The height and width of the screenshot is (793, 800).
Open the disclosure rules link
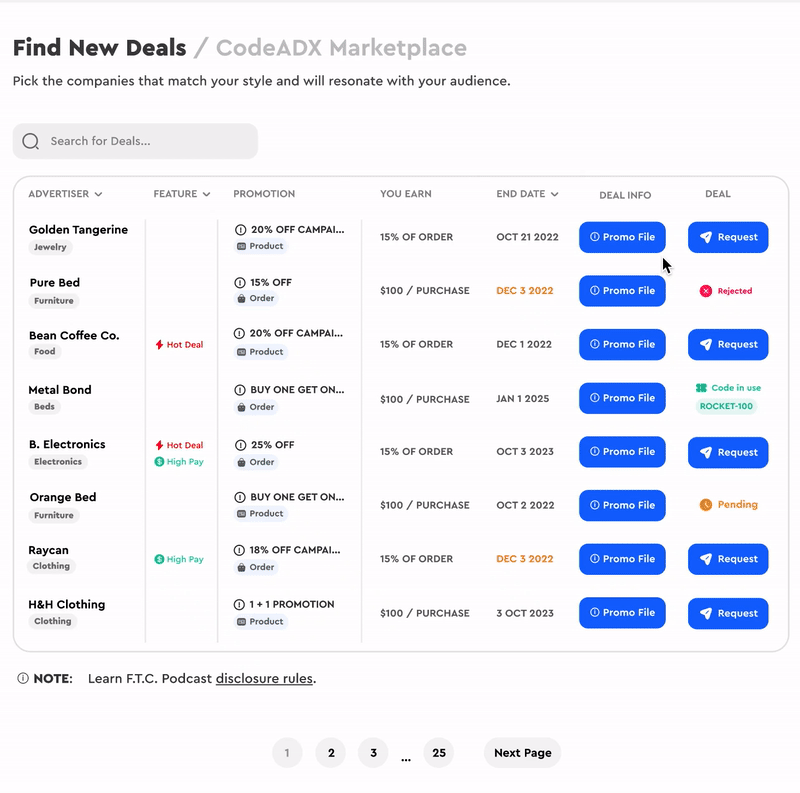[x=264, y=679]
